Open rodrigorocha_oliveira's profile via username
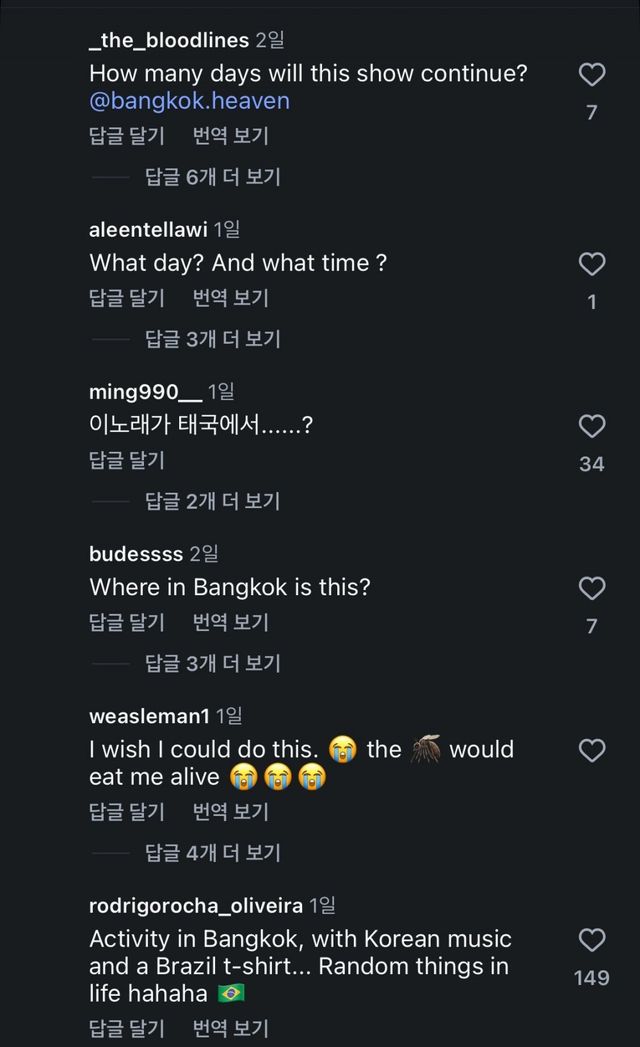The height and width of the screenshot is (1047, 640). pyautogui.click(x=196, y=906)
